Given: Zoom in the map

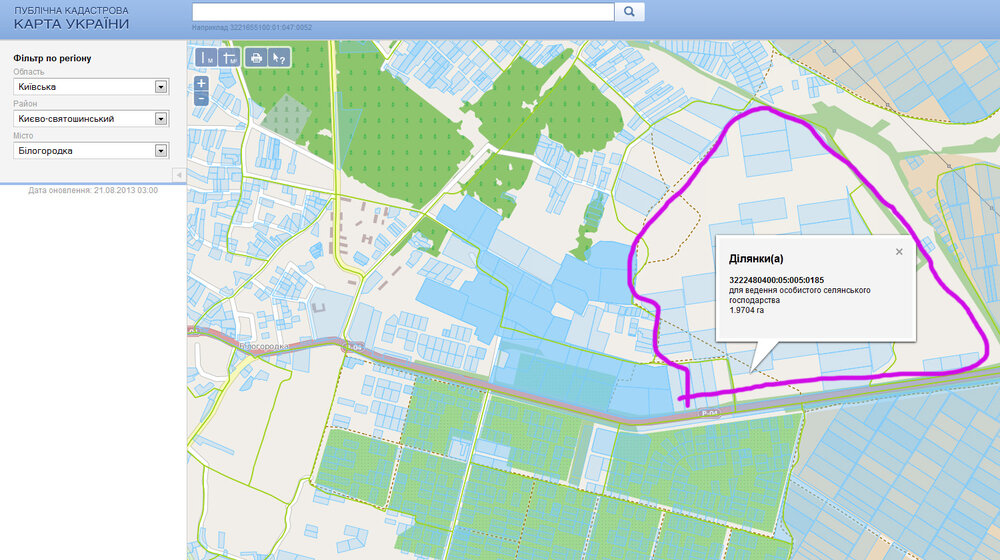Looking at the screenshot, I should [x=201, y=84].
